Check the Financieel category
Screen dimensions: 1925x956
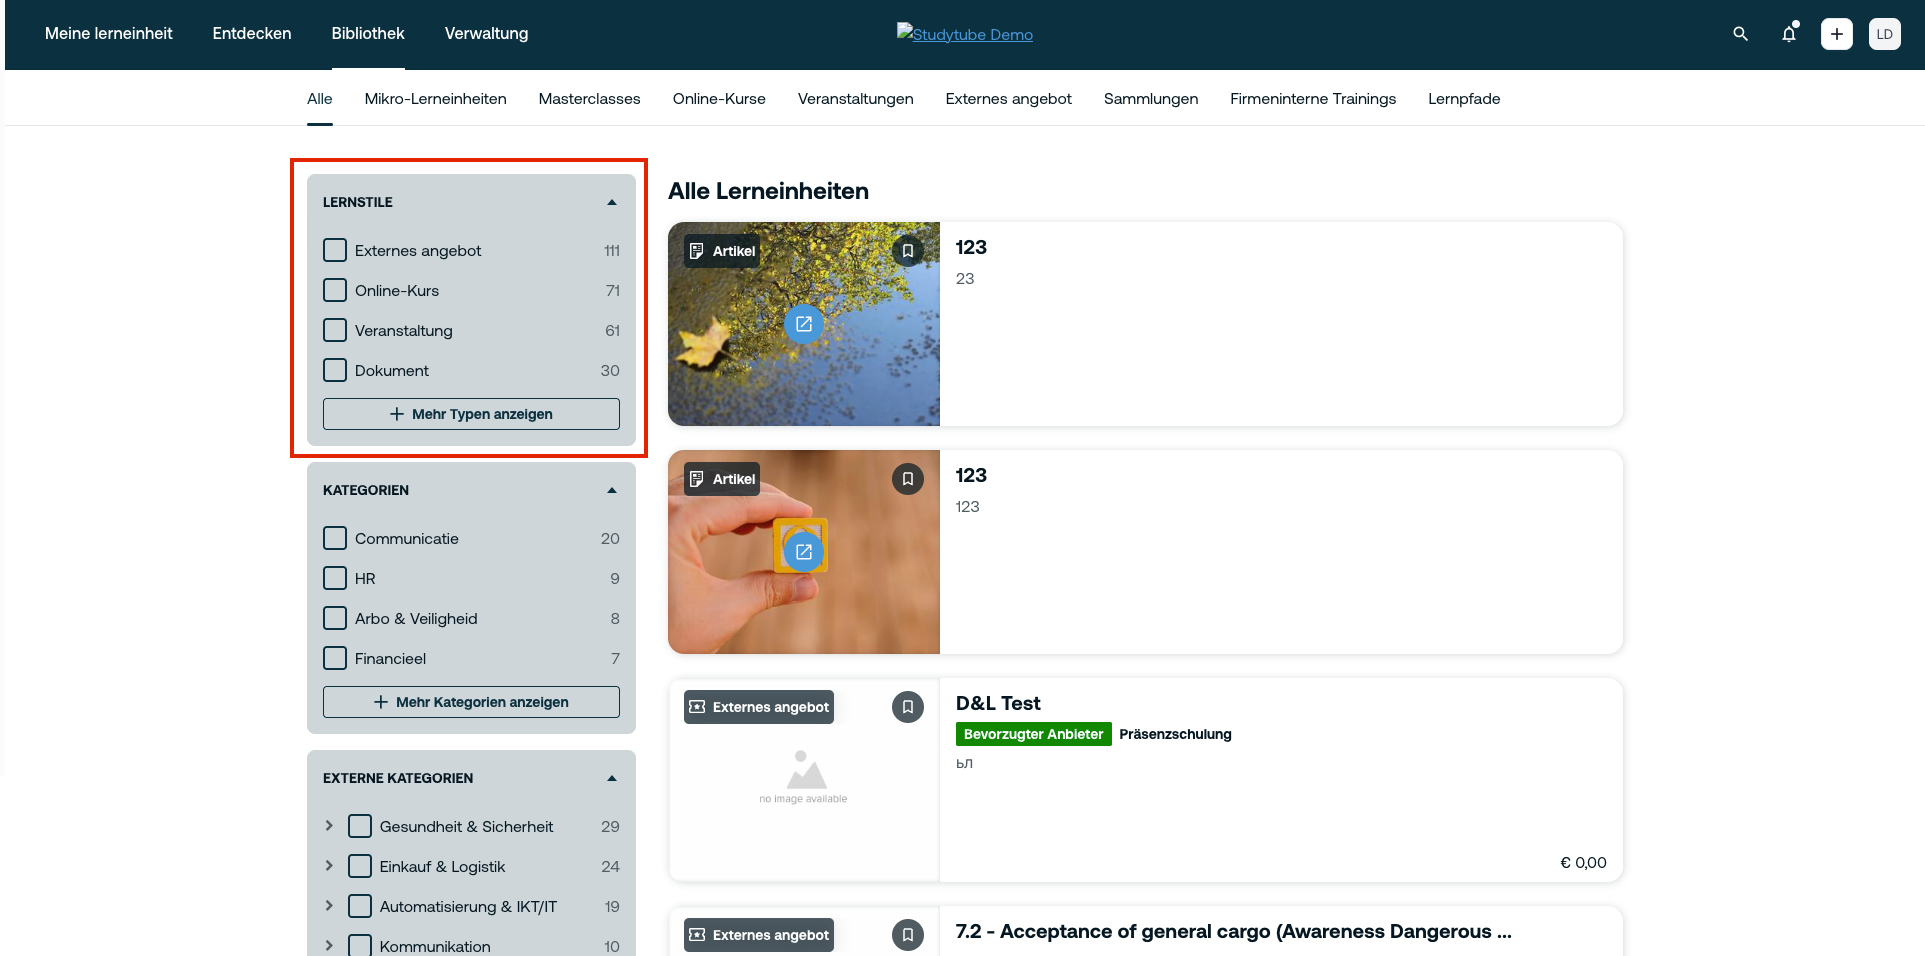pyautogui.click(x=335, y=658)
